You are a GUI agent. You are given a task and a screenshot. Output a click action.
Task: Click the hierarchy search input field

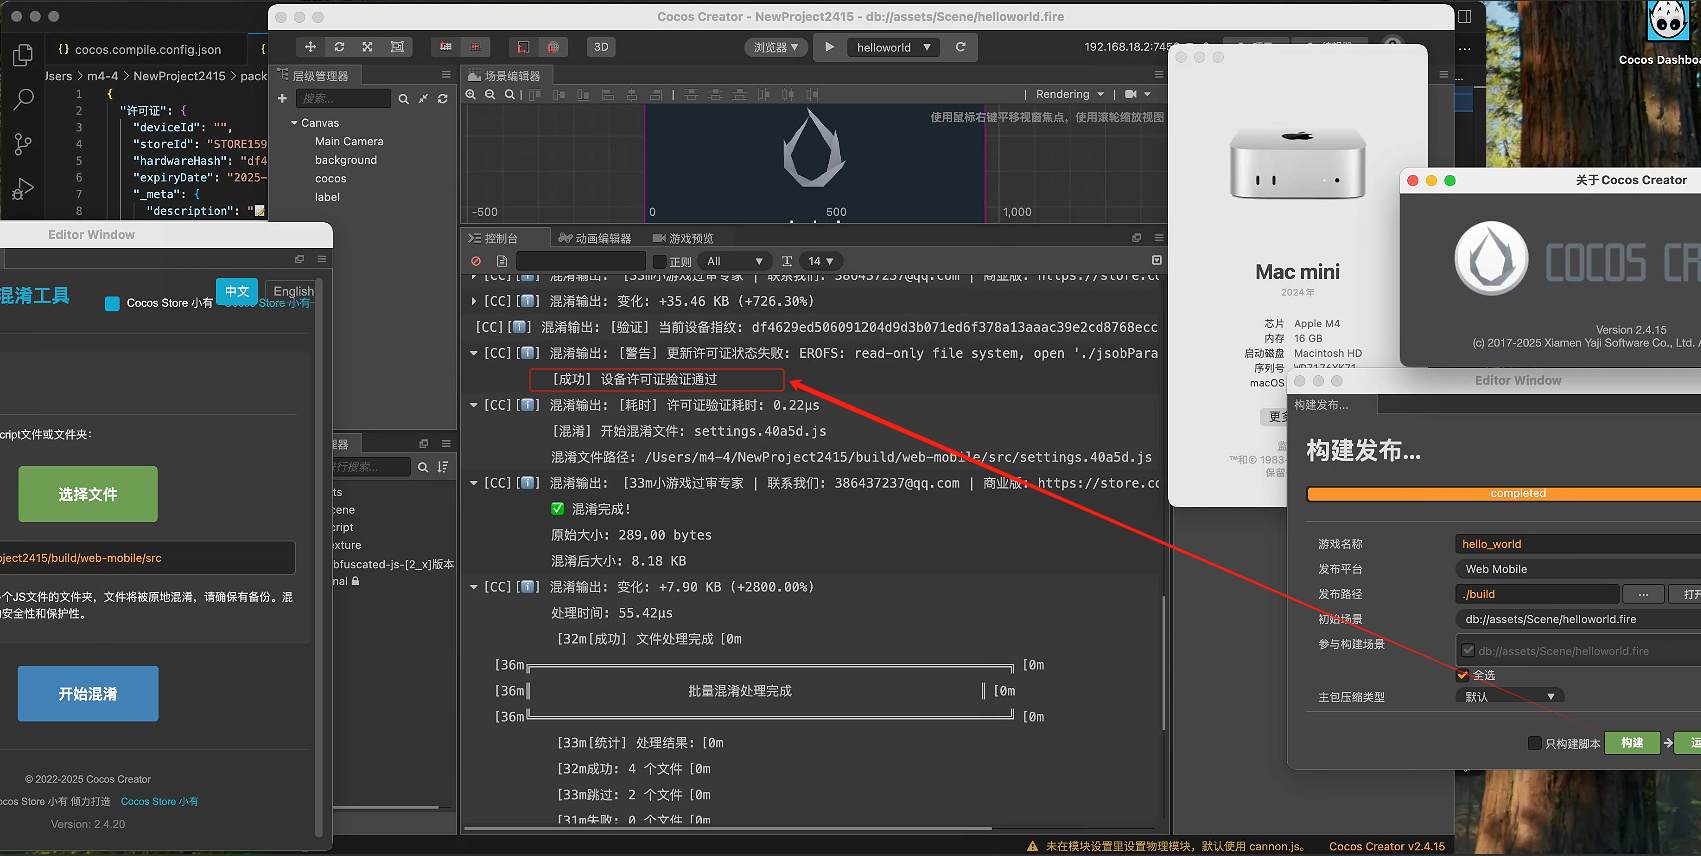(343, 98)
